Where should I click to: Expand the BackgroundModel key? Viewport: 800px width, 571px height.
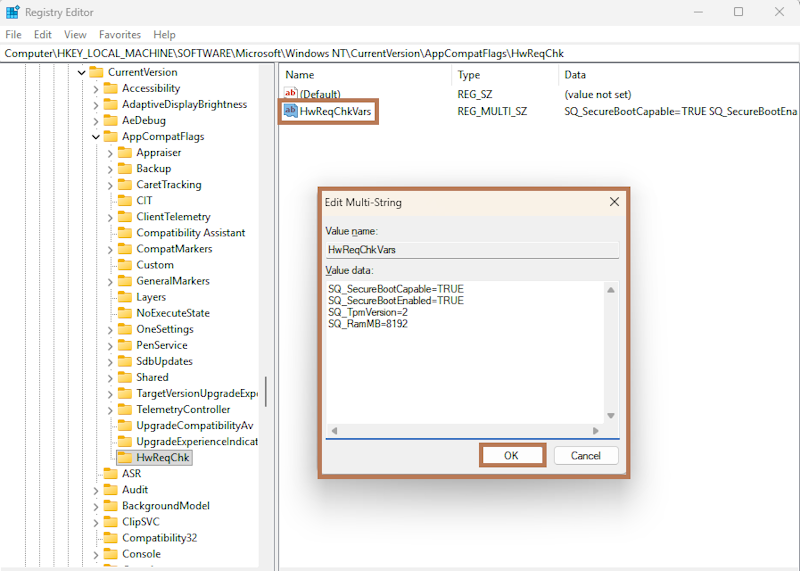pyautogui.click(x=96, y=506)
